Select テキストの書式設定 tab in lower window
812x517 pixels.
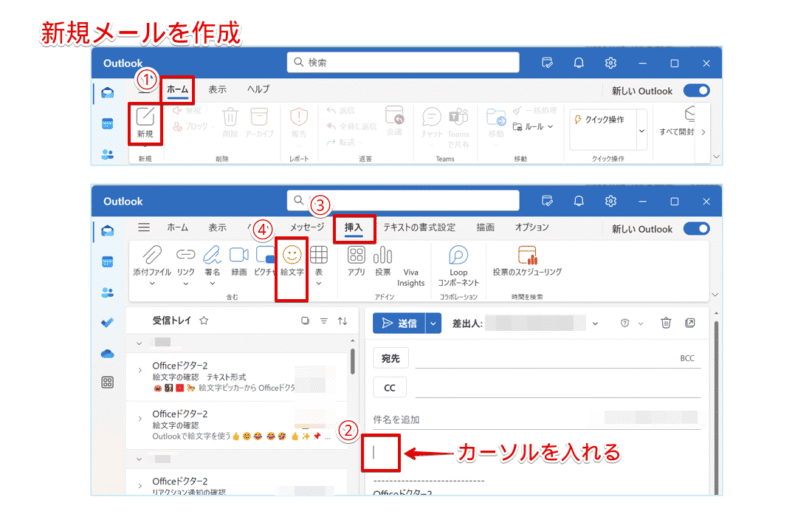coord(419,227)
